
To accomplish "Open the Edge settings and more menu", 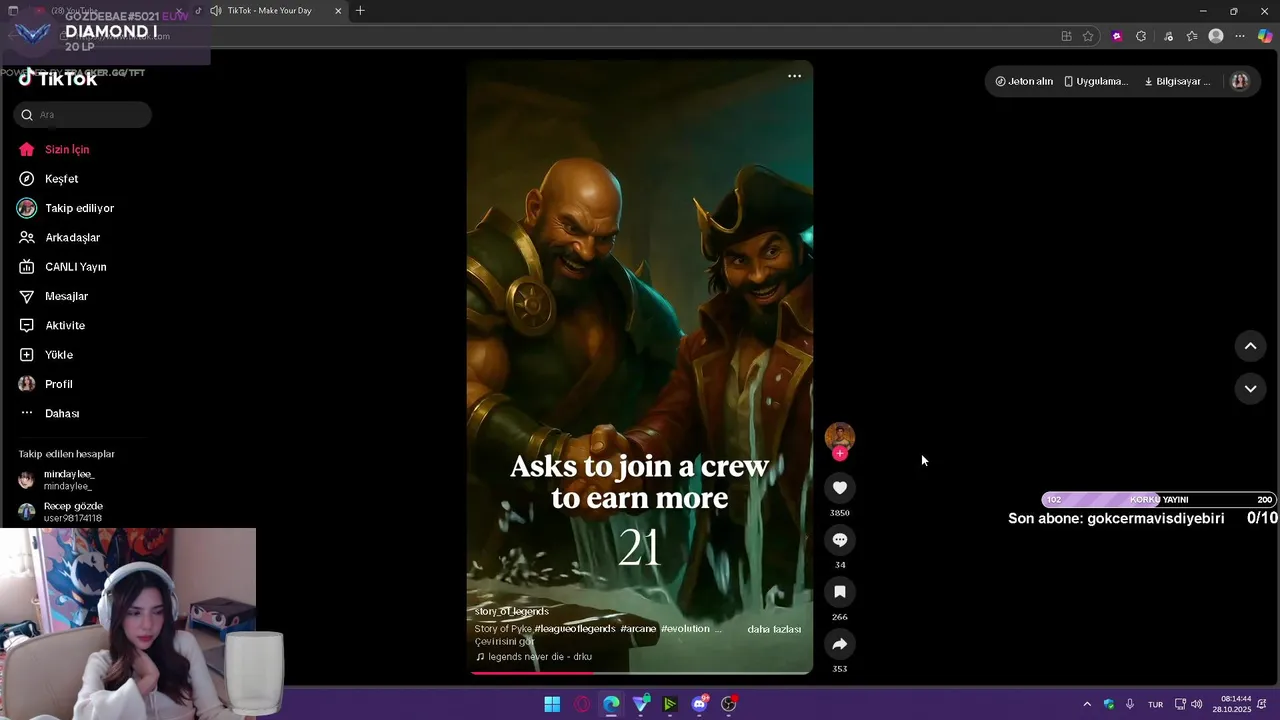I will pos(1240,36).
